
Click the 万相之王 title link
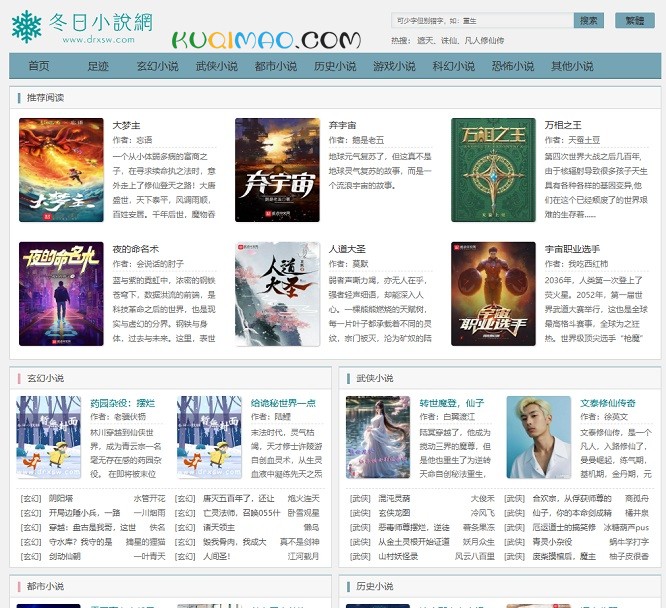[x=563, y=125]
